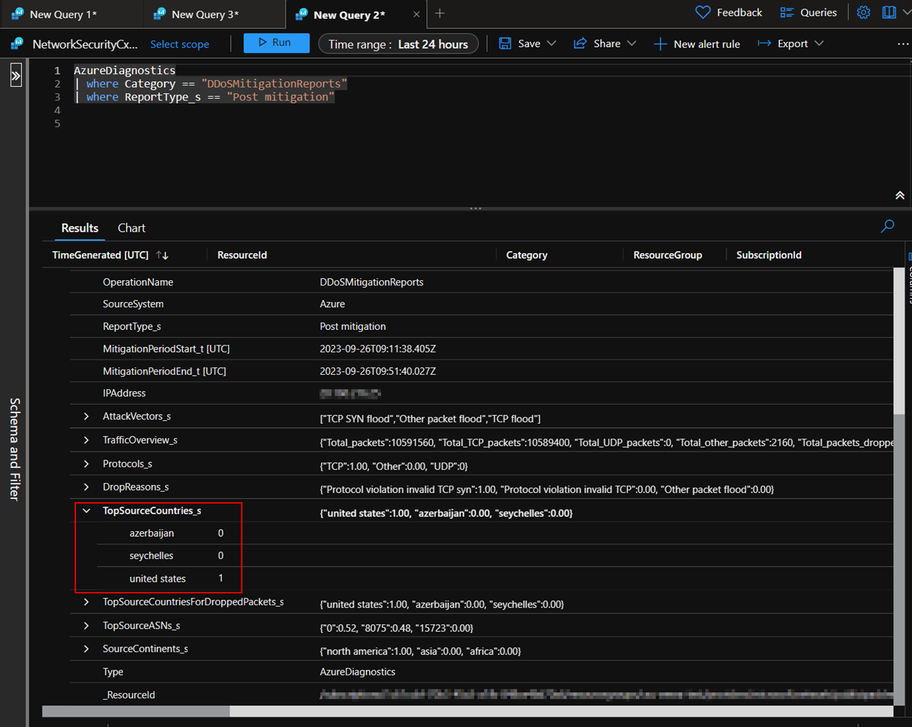The width and height of the screenshot is (912, 727).
Task: Click the docs book layout icon
Action: [889, 12]
